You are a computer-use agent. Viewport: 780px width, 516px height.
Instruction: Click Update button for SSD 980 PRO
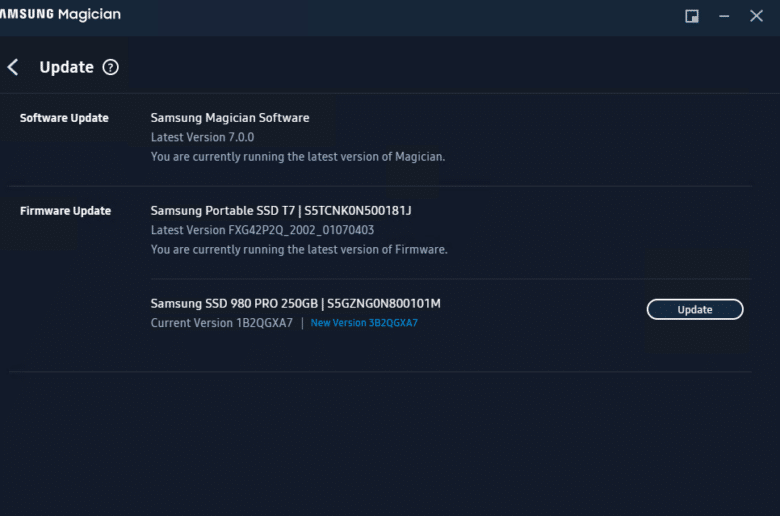pyautogui.click(x=695, y=310)
